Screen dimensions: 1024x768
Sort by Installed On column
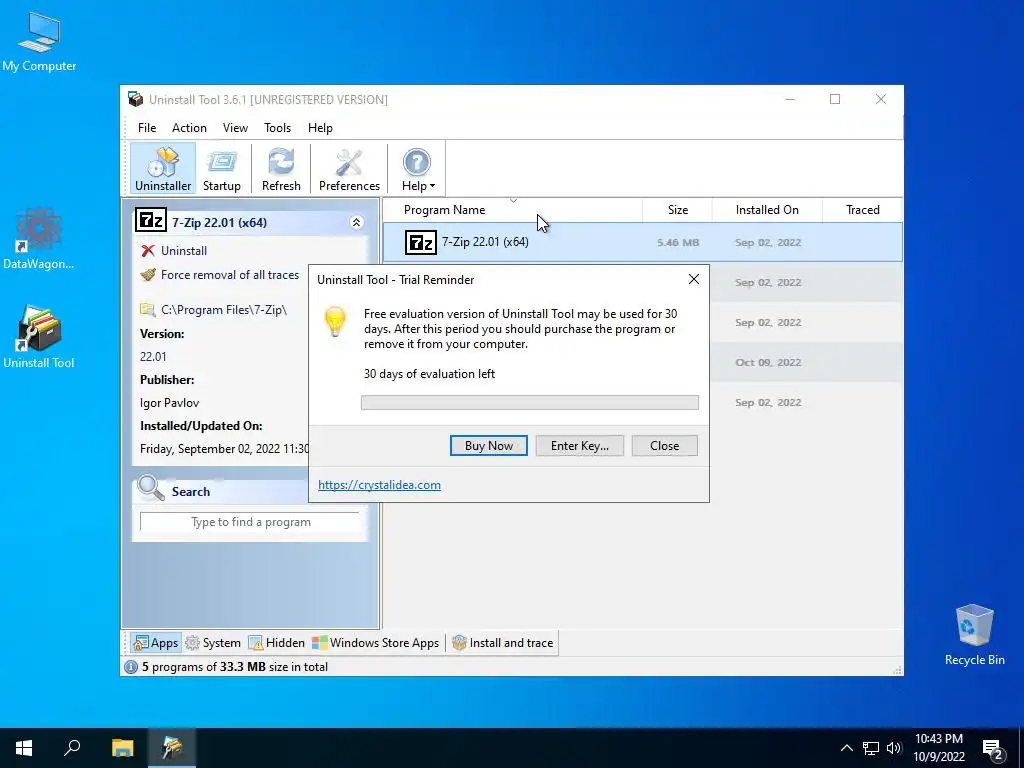coord(767,210)
